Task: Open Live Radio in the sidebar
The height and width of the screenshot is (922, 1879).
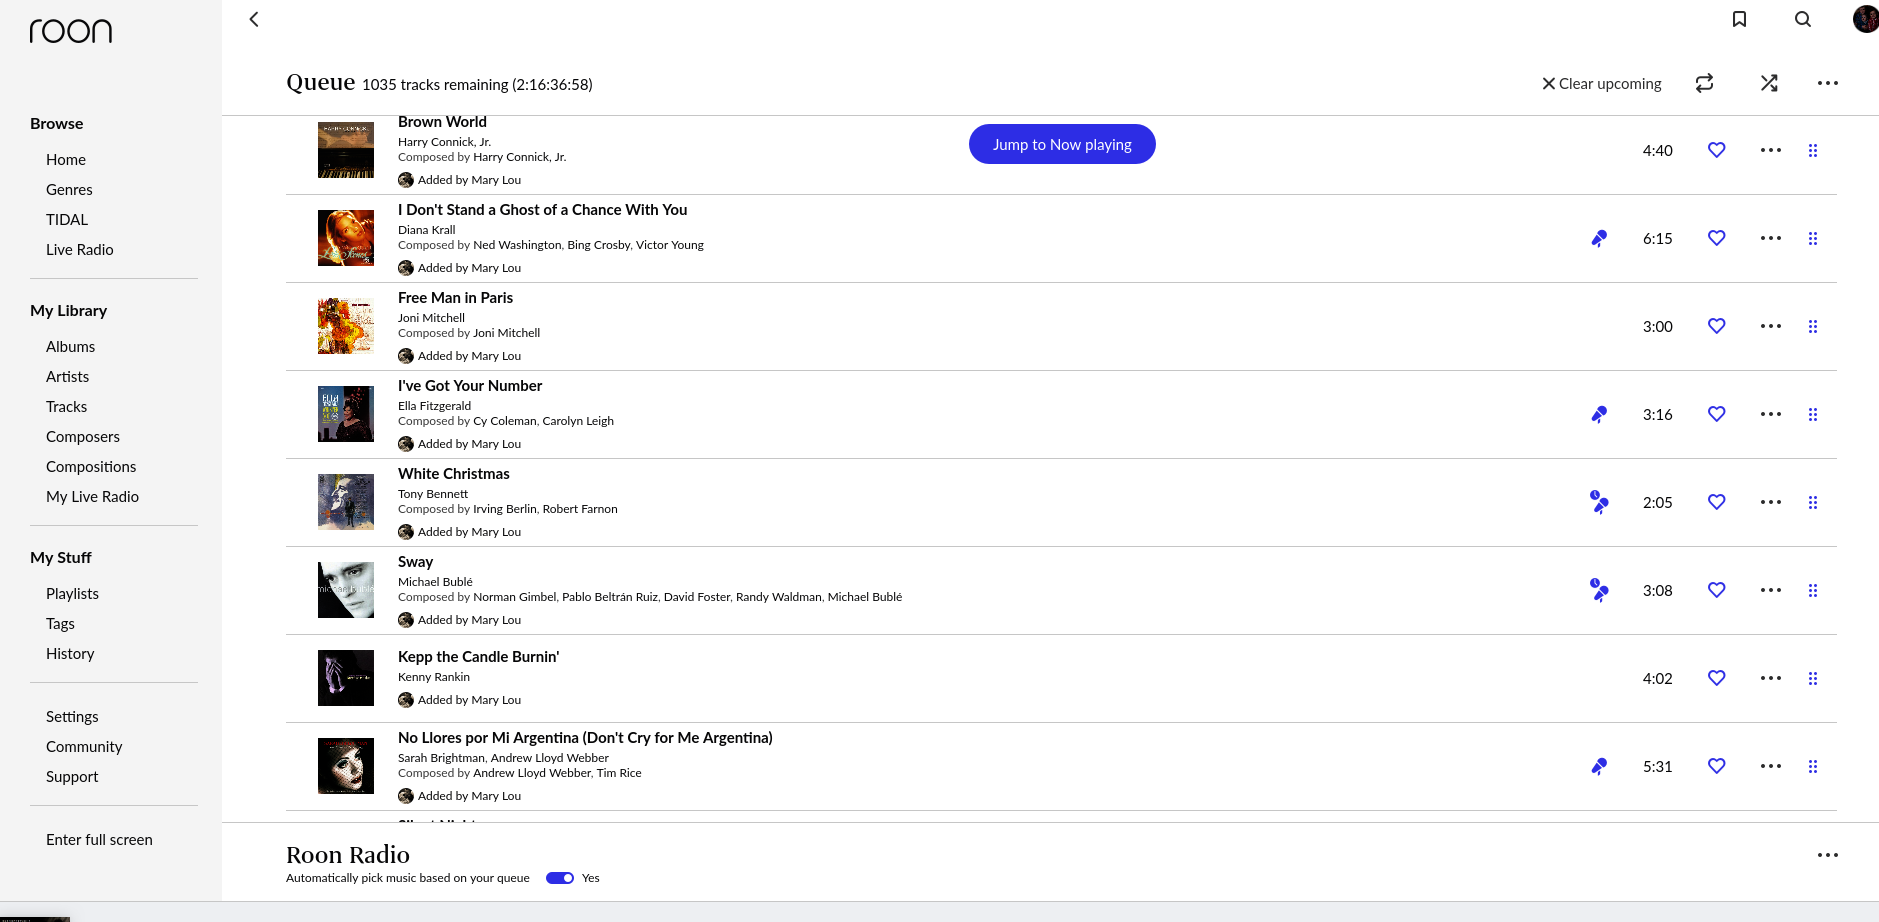Action: click(x=80, y=250)
